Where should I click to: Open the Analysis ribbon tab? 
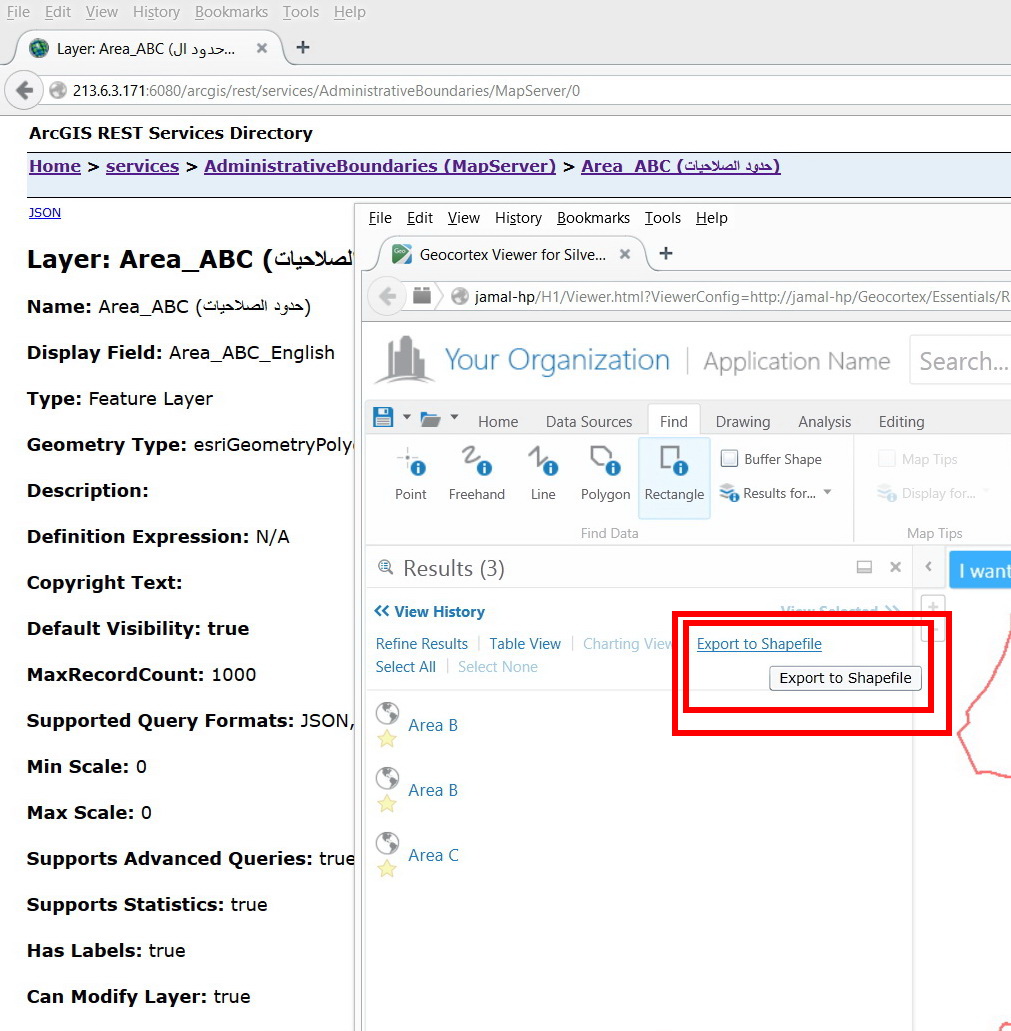click(824, 421)
